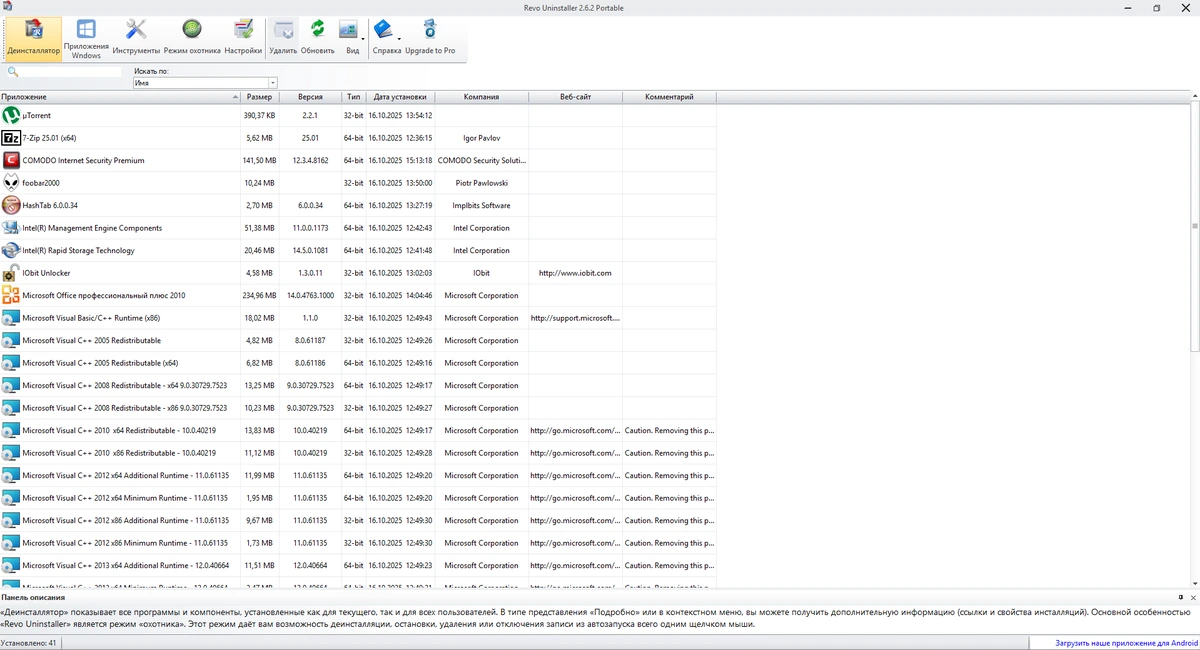Click version 14.0.4763.1000 cell
The height and width of the screenshot is (650, 1200).
310,295
